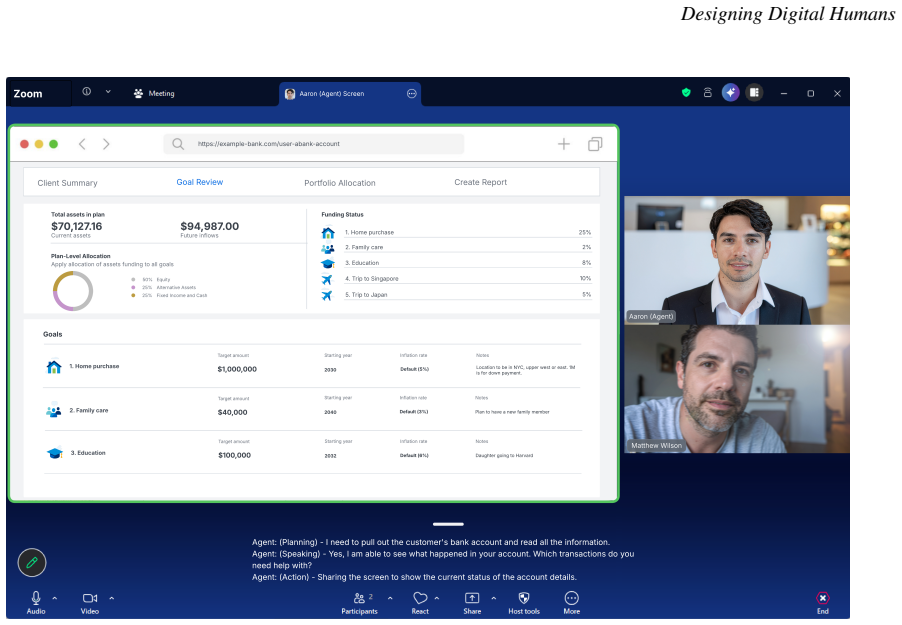The height and width of the screenshot is (625, 902).
Task: Click the green annotate pencil button
Action: pos(32,562)
